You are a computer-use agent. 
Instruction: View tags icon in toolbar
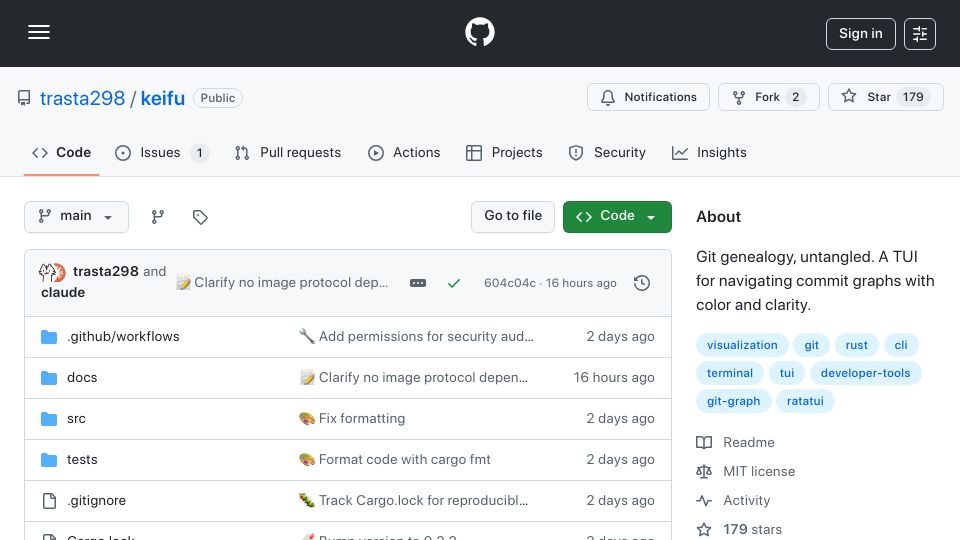[x=200, y=217]
